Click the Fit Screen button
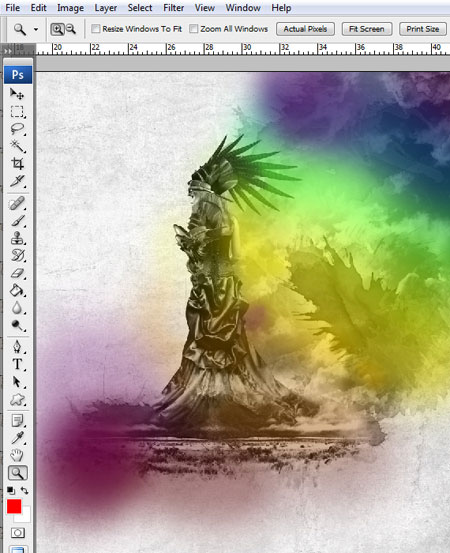This screenshot has height=553, width=450. tap(367, 29)
